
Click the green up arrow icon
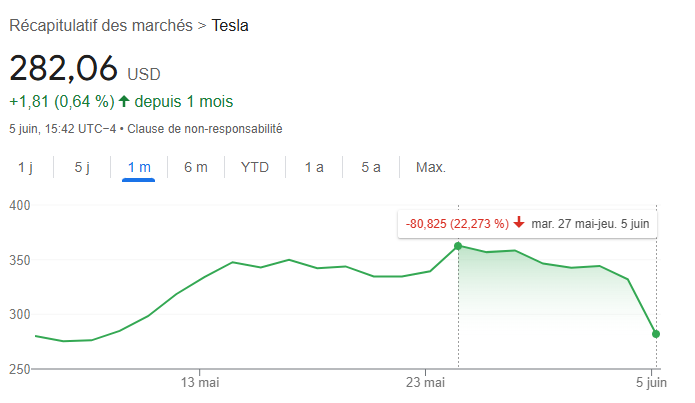click(124, 102)
